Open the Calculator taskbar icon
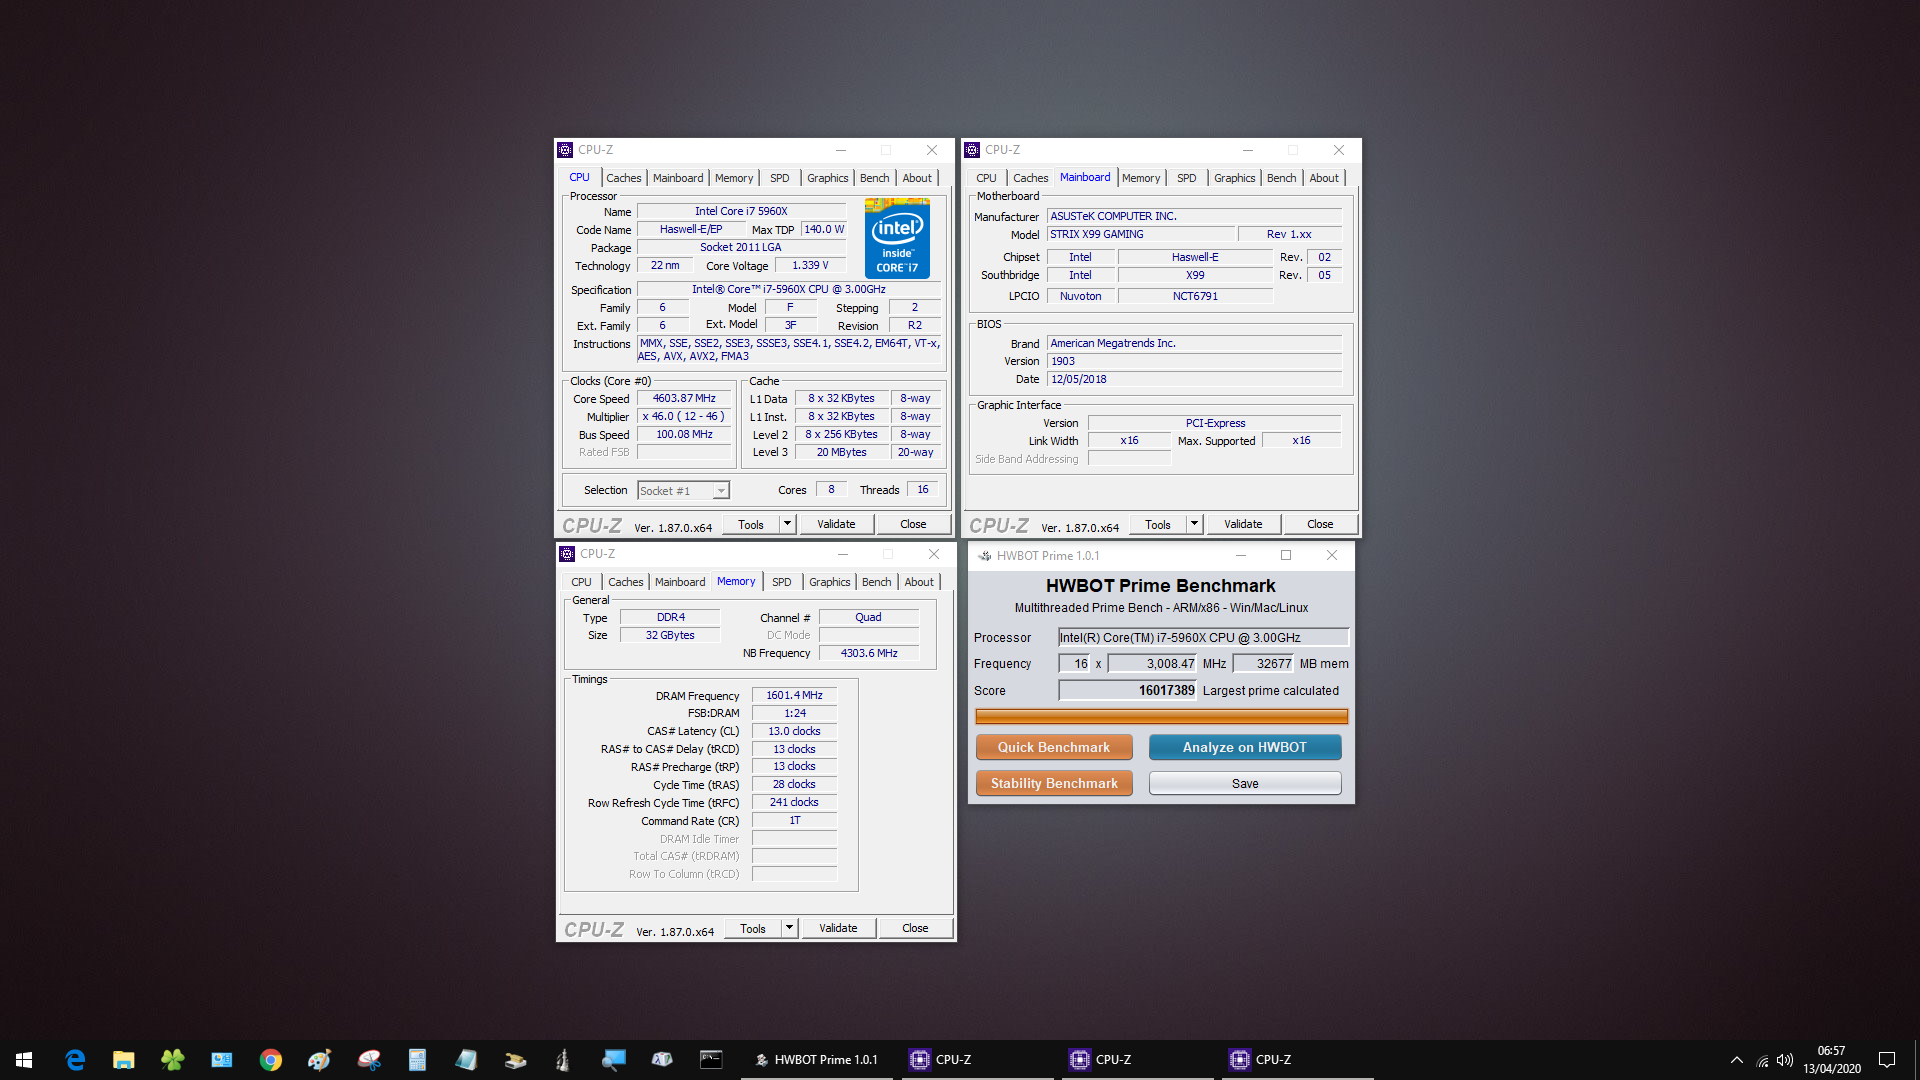The image size is (1920, 1080). 417,1060
